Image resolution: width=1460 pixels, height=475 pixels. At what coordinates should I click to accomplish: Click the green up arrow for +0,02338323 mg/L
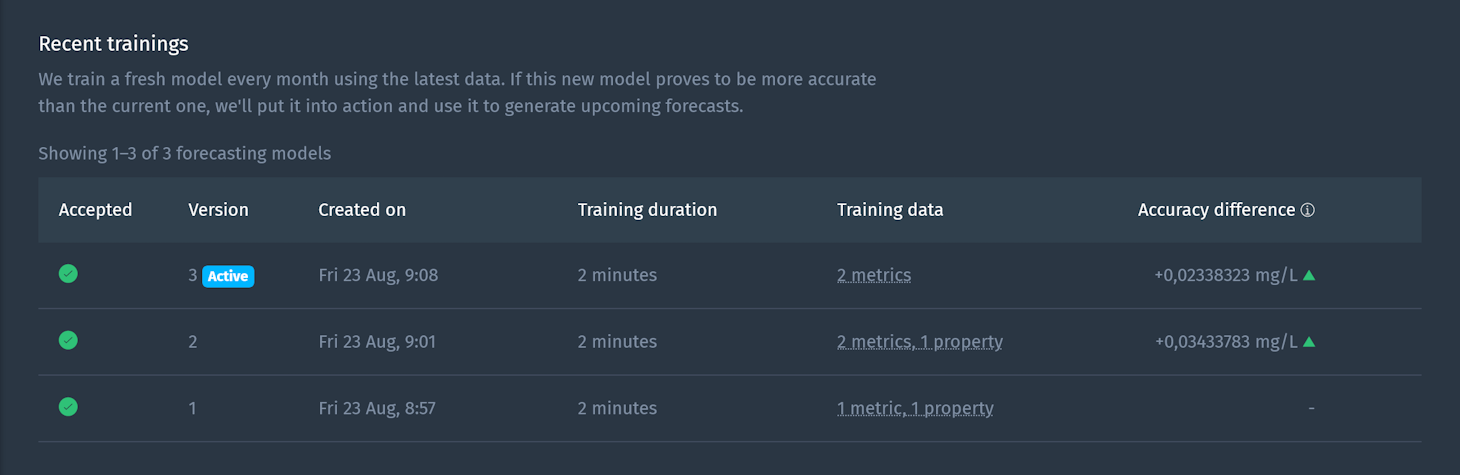click(1309, 275)
